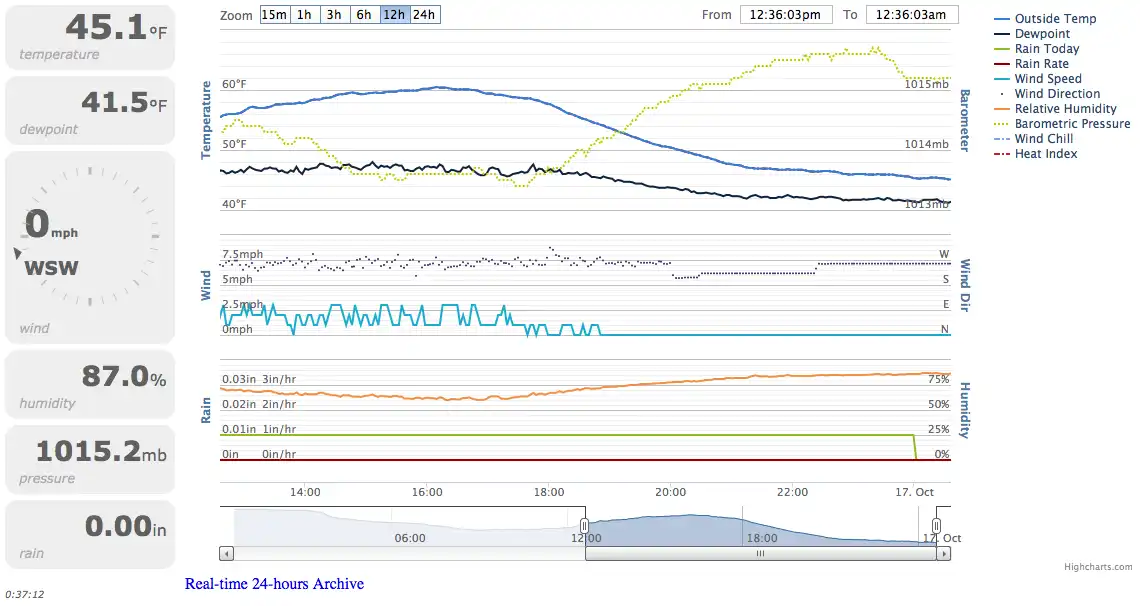Click the Temperature axis title
The height and width of the screenshot is (606, 1140).
point(206,120)
